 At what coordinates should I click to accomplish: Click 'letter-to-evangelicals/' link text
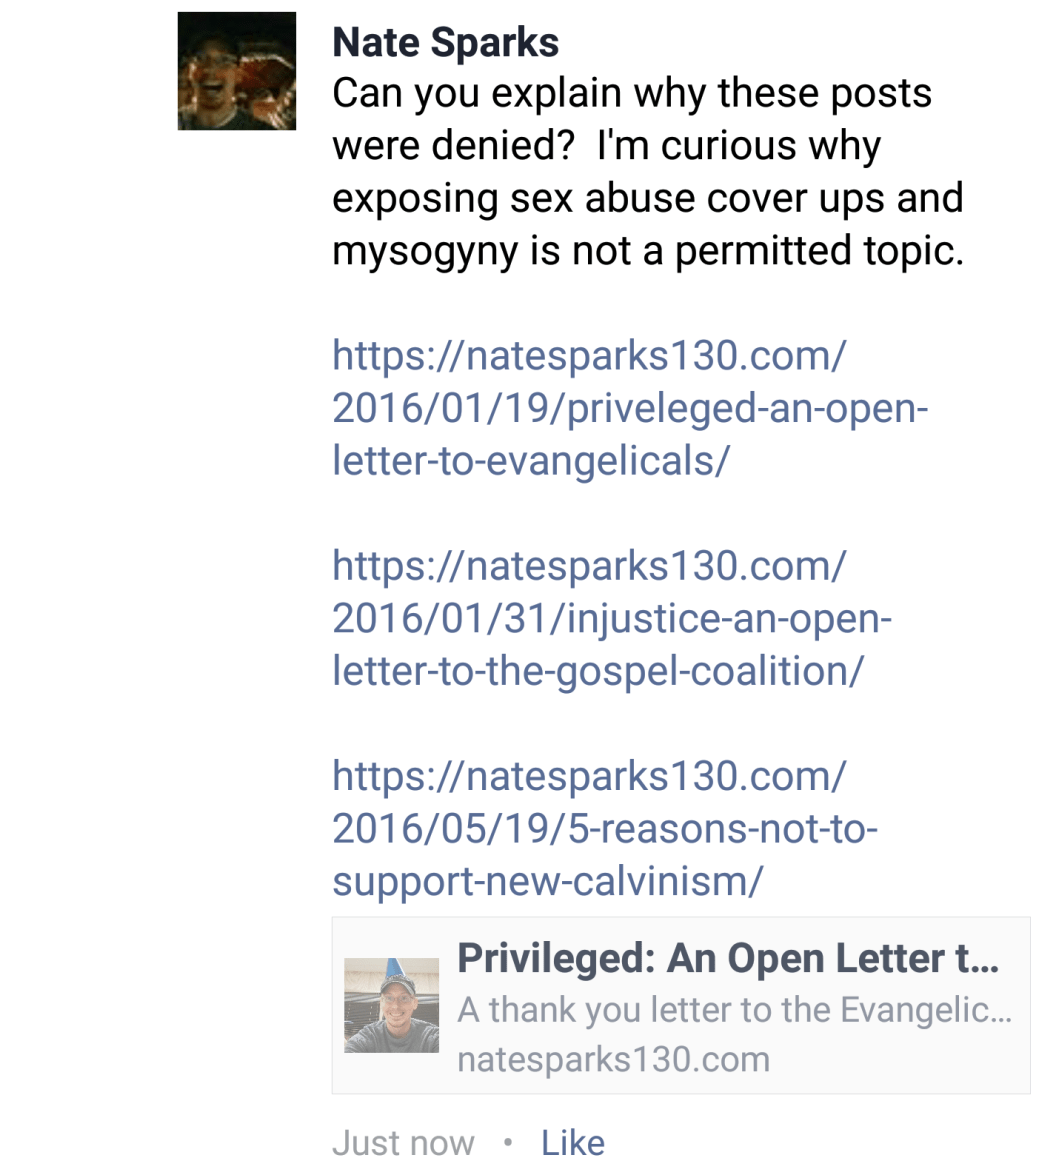(531, 461)
